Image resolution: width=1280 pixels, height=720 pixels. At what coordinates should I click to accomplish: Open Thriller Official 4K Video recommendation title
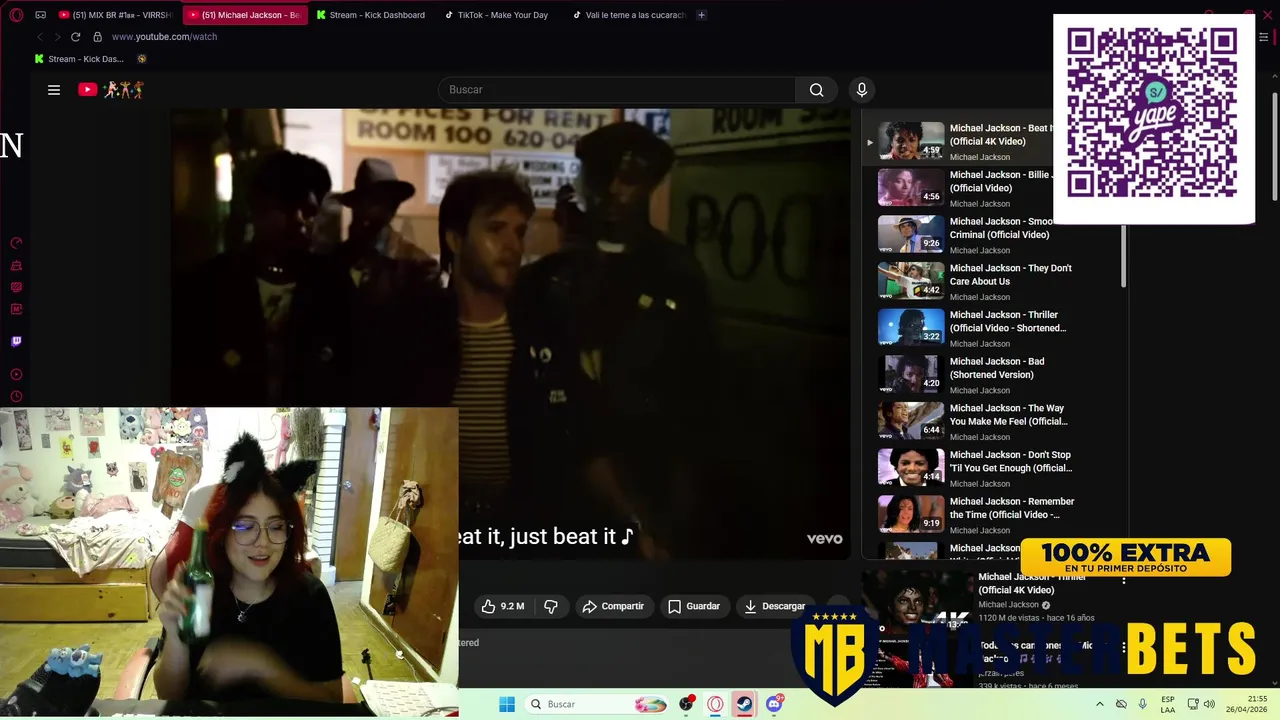(1031, 583)
